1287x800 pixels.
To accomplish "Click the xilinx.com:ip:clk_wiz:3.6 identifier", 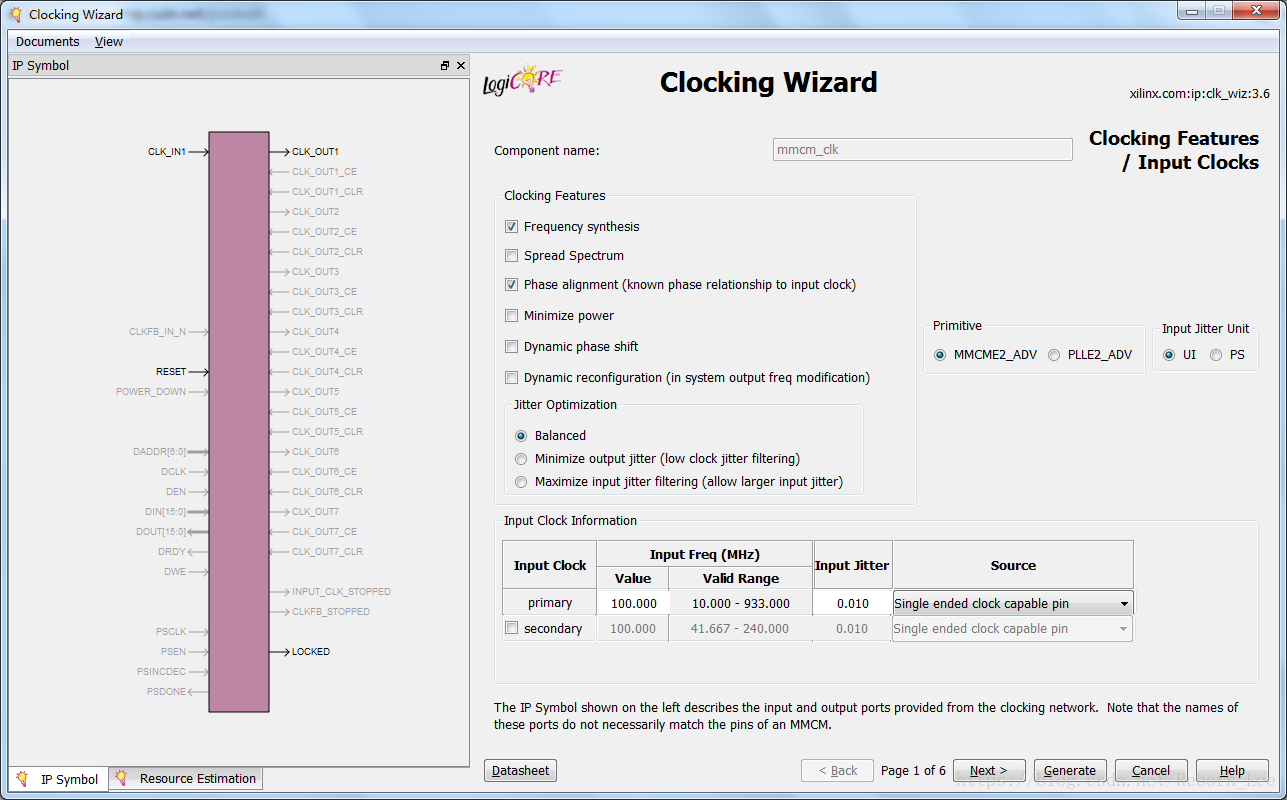I will pyautogui.click(x=1199, y=94).
